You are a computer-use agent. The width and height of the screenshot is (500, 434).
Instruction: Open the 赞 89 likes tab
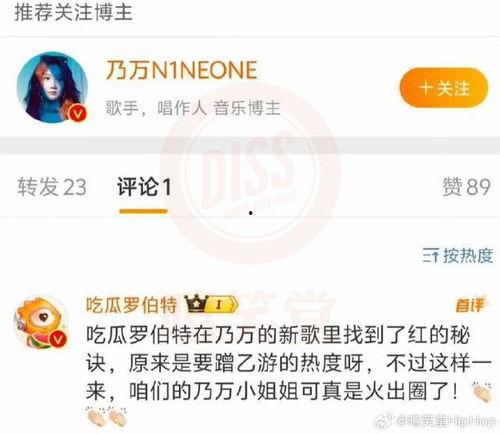pyautogui.click(x=467, y=187)
